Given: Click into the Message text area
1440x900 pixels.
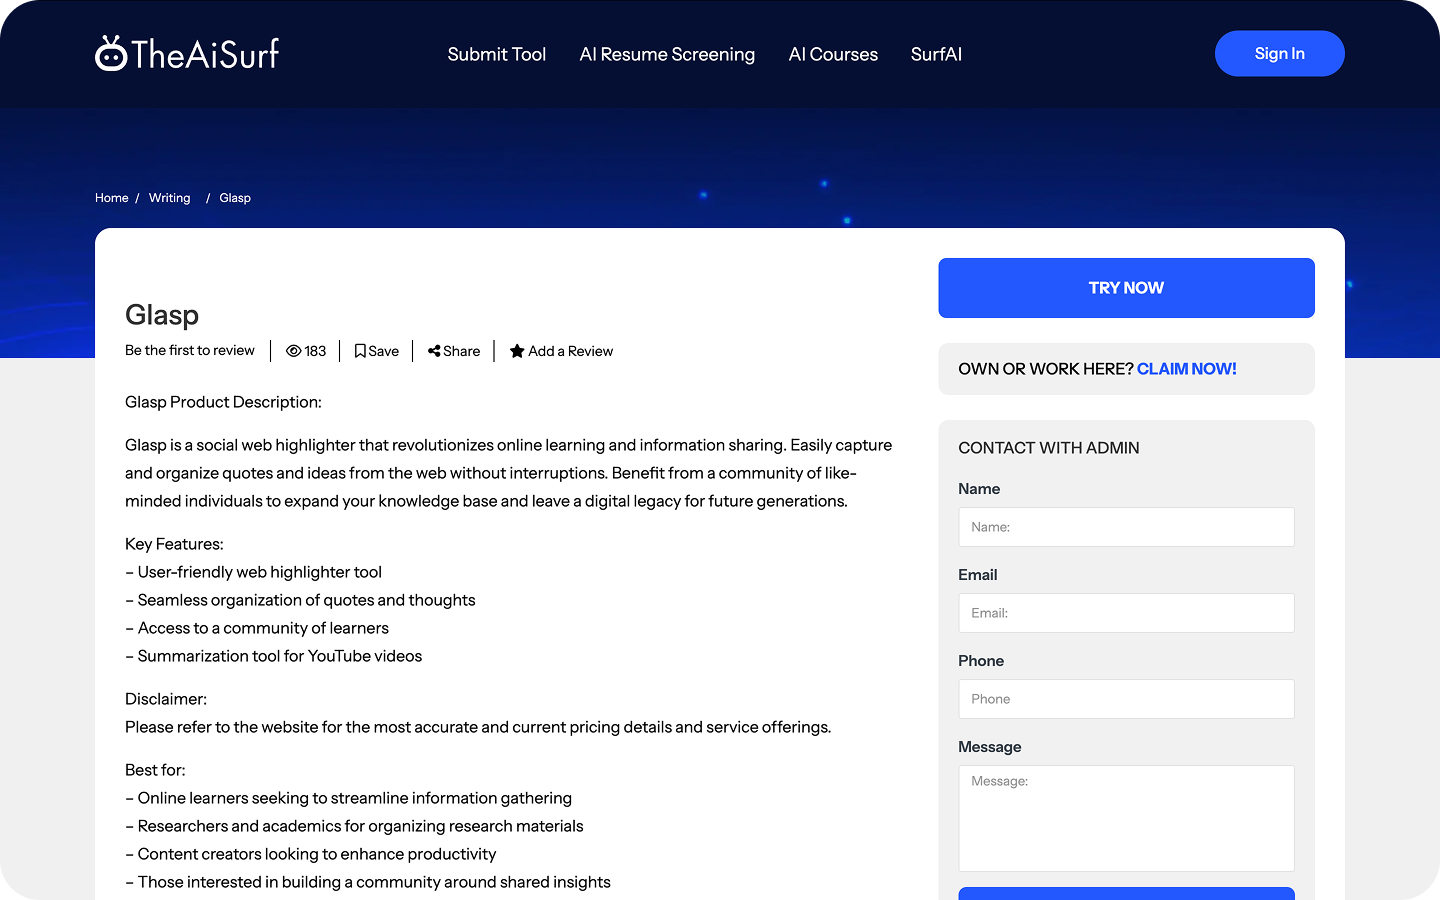Looking at the screenshot, I should (x=1126, y=818).
